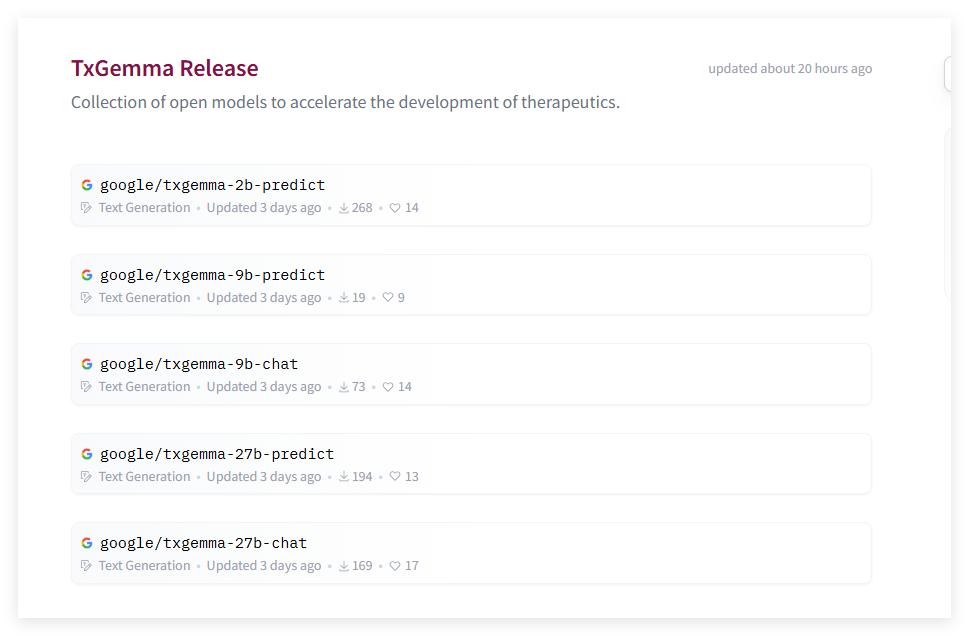The image size is (969, 636).
Task: Click the download icon showing 268 downloads
Action: tap(344, 208)
